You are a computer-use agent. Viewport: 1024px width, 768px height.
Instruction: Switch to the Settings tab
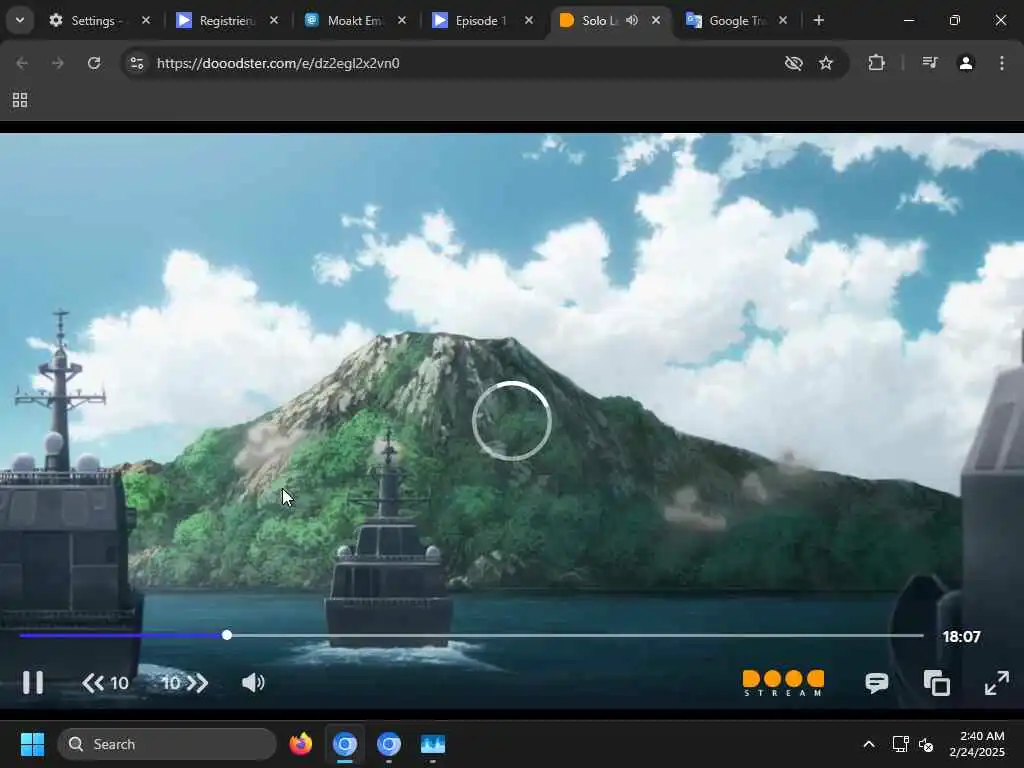(98, 21)
